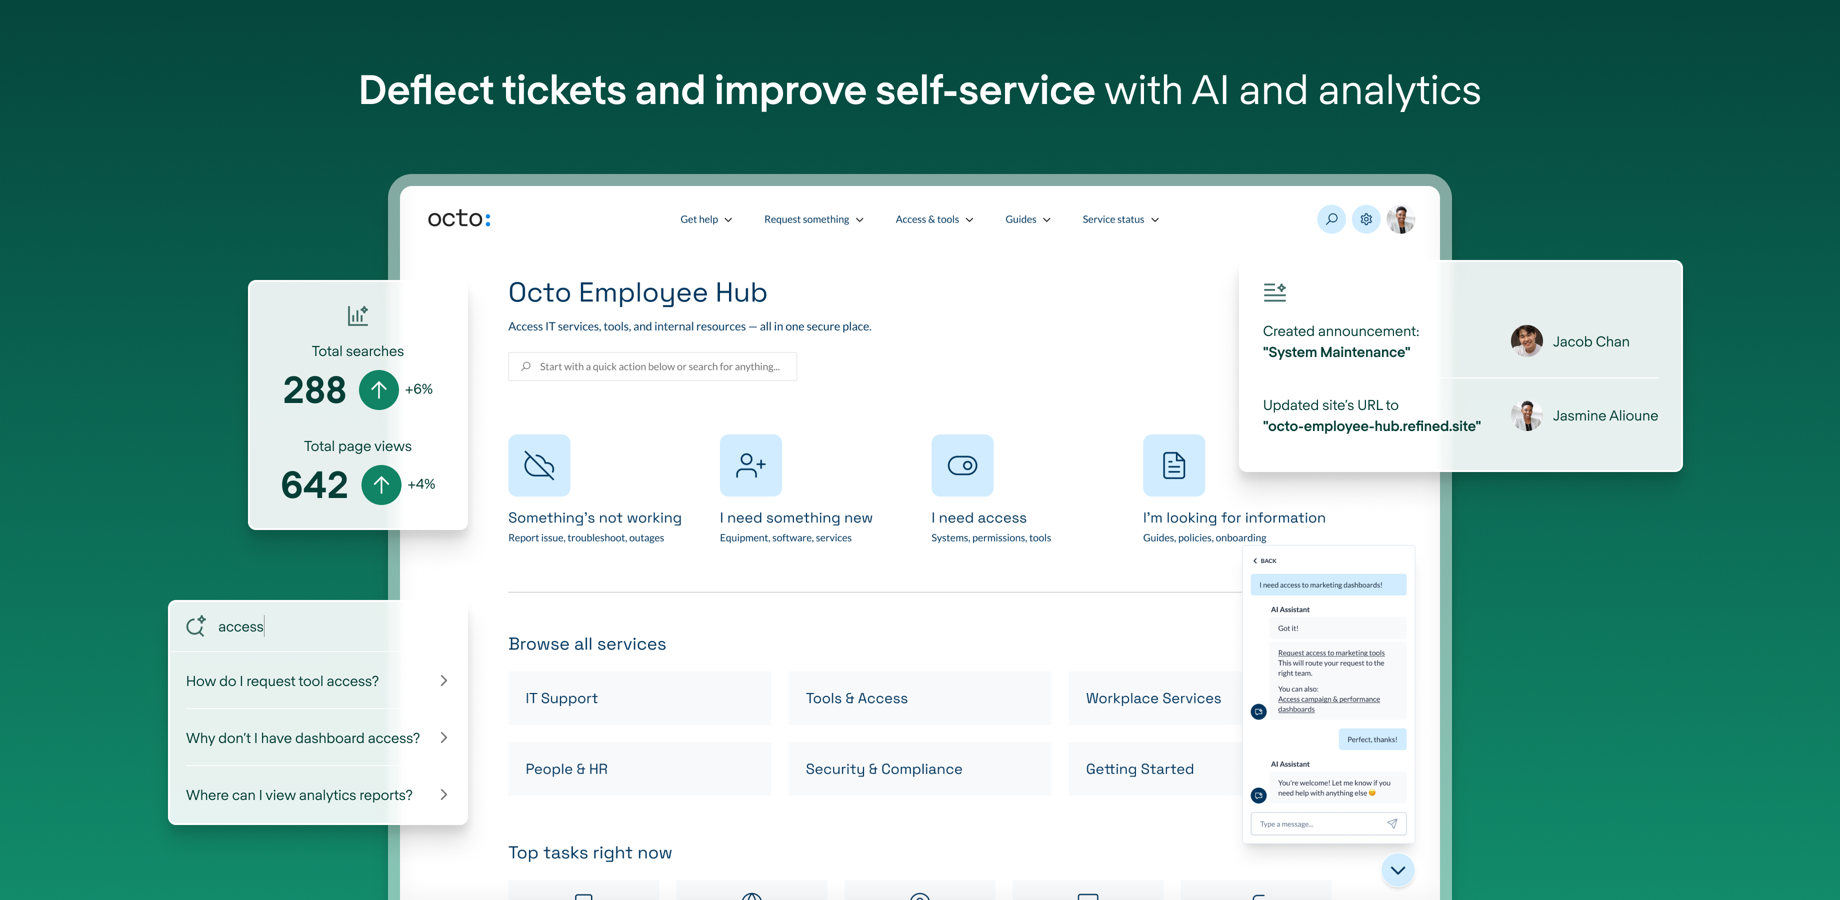Click the AI Assistant chat bubble avatar icon
Viewport: 1840px width, 900px height.
(x=1258, y=711)
